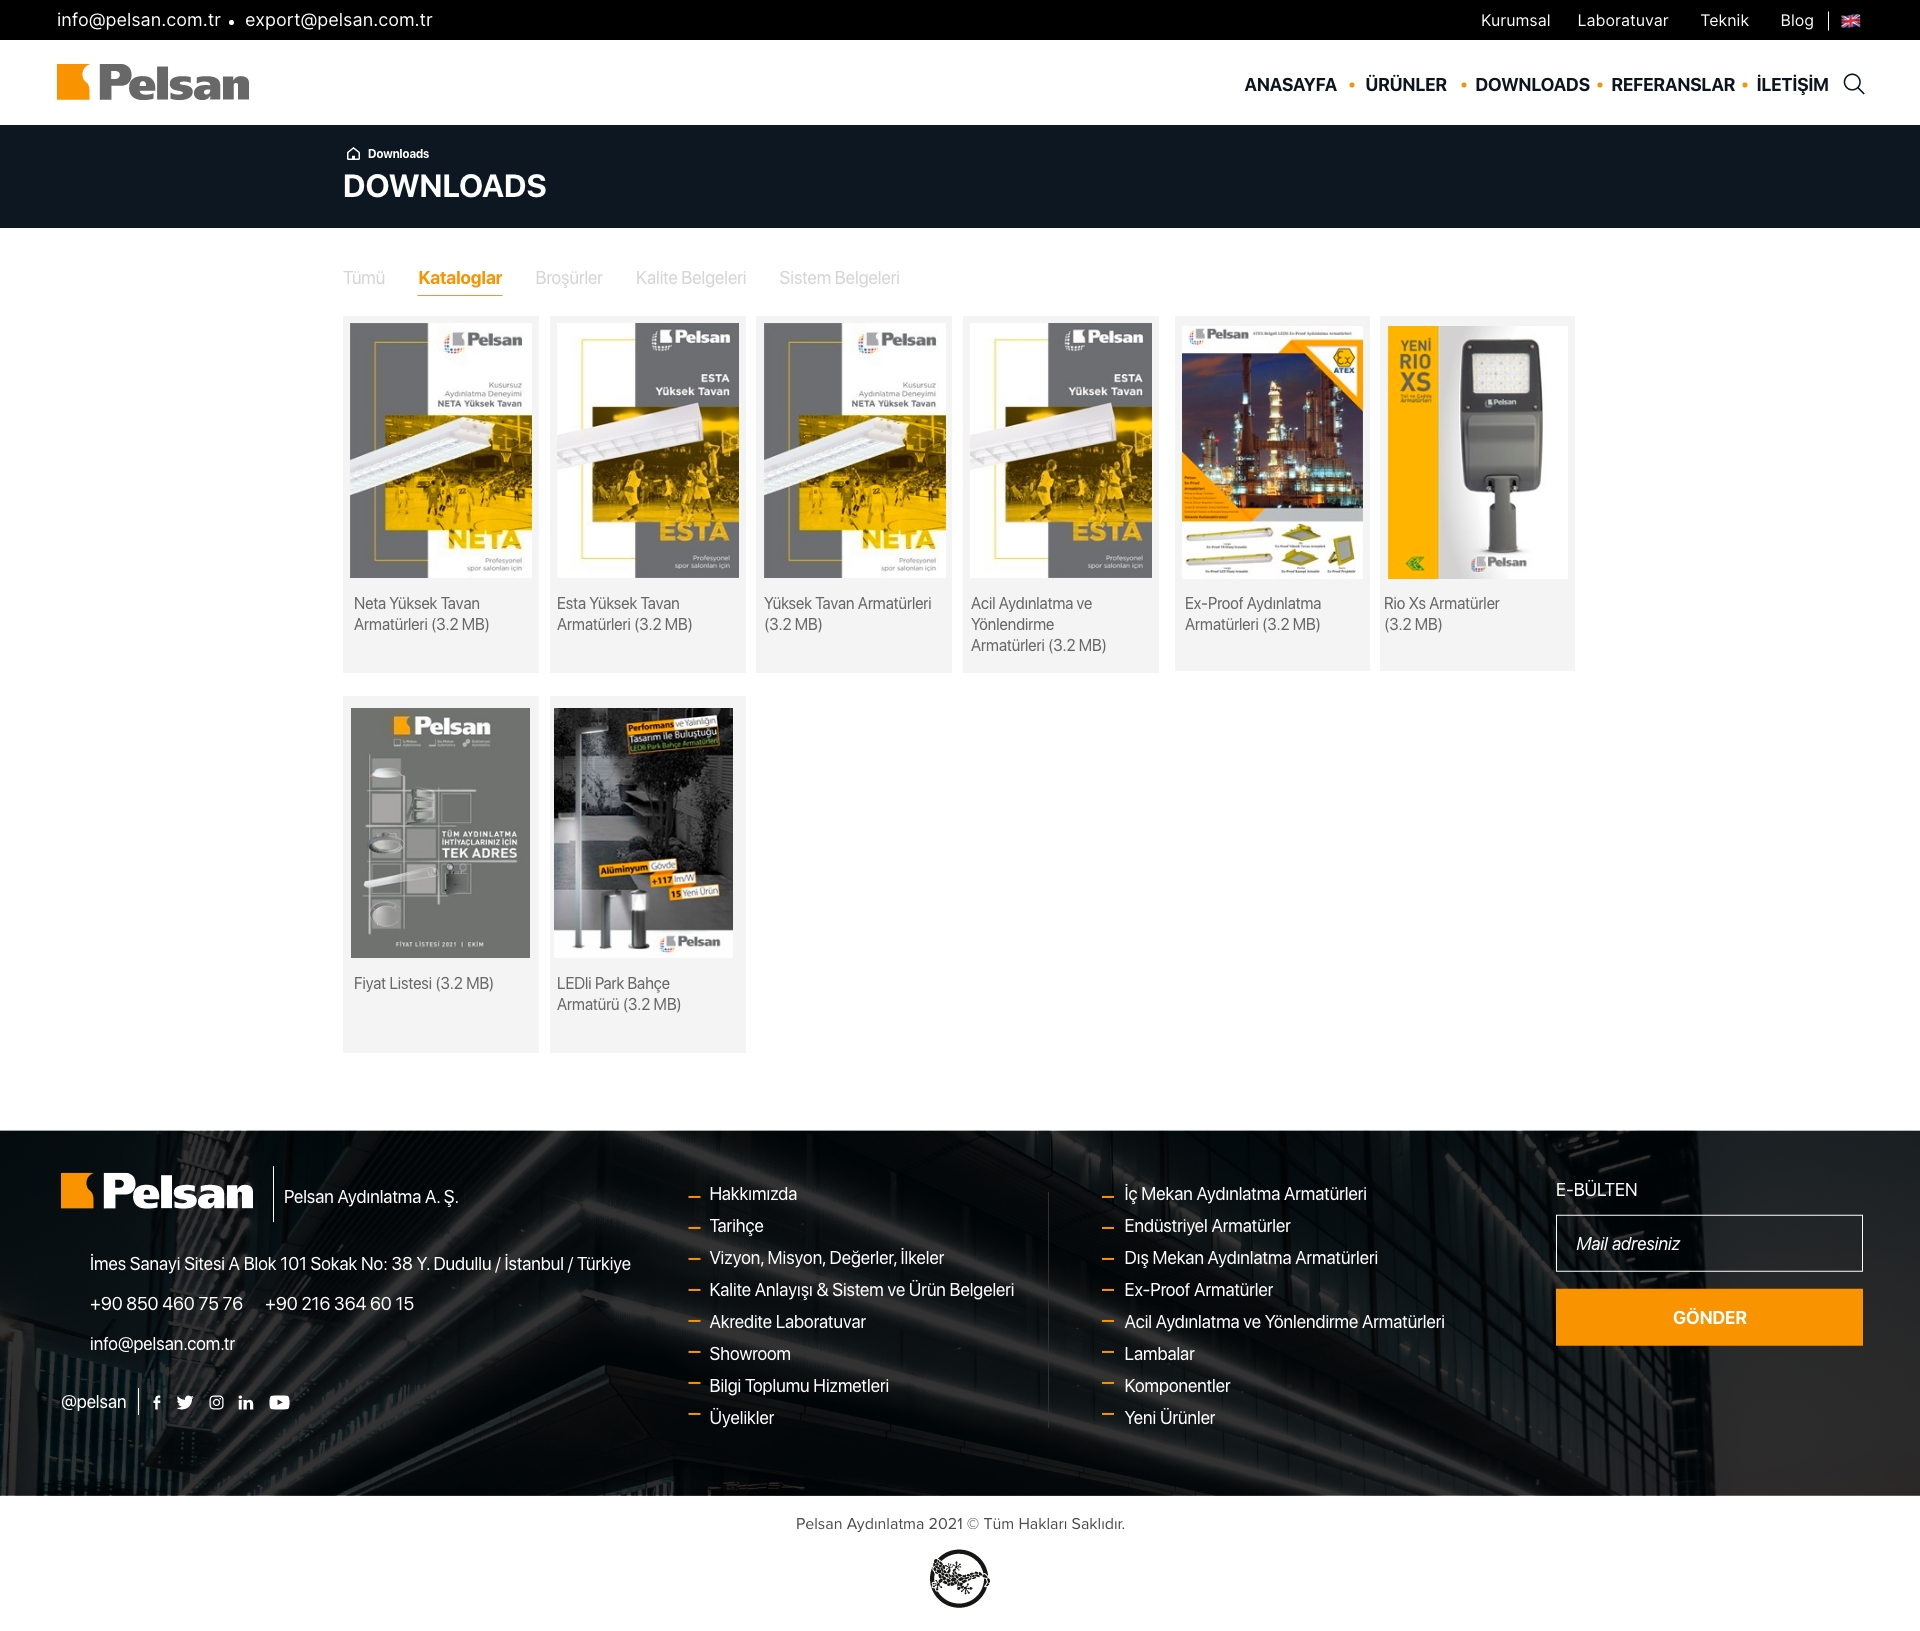Open the LinkedIn icon in footer
The height and width of the screenshot is (1631, 1920).
coord(246,1403)
